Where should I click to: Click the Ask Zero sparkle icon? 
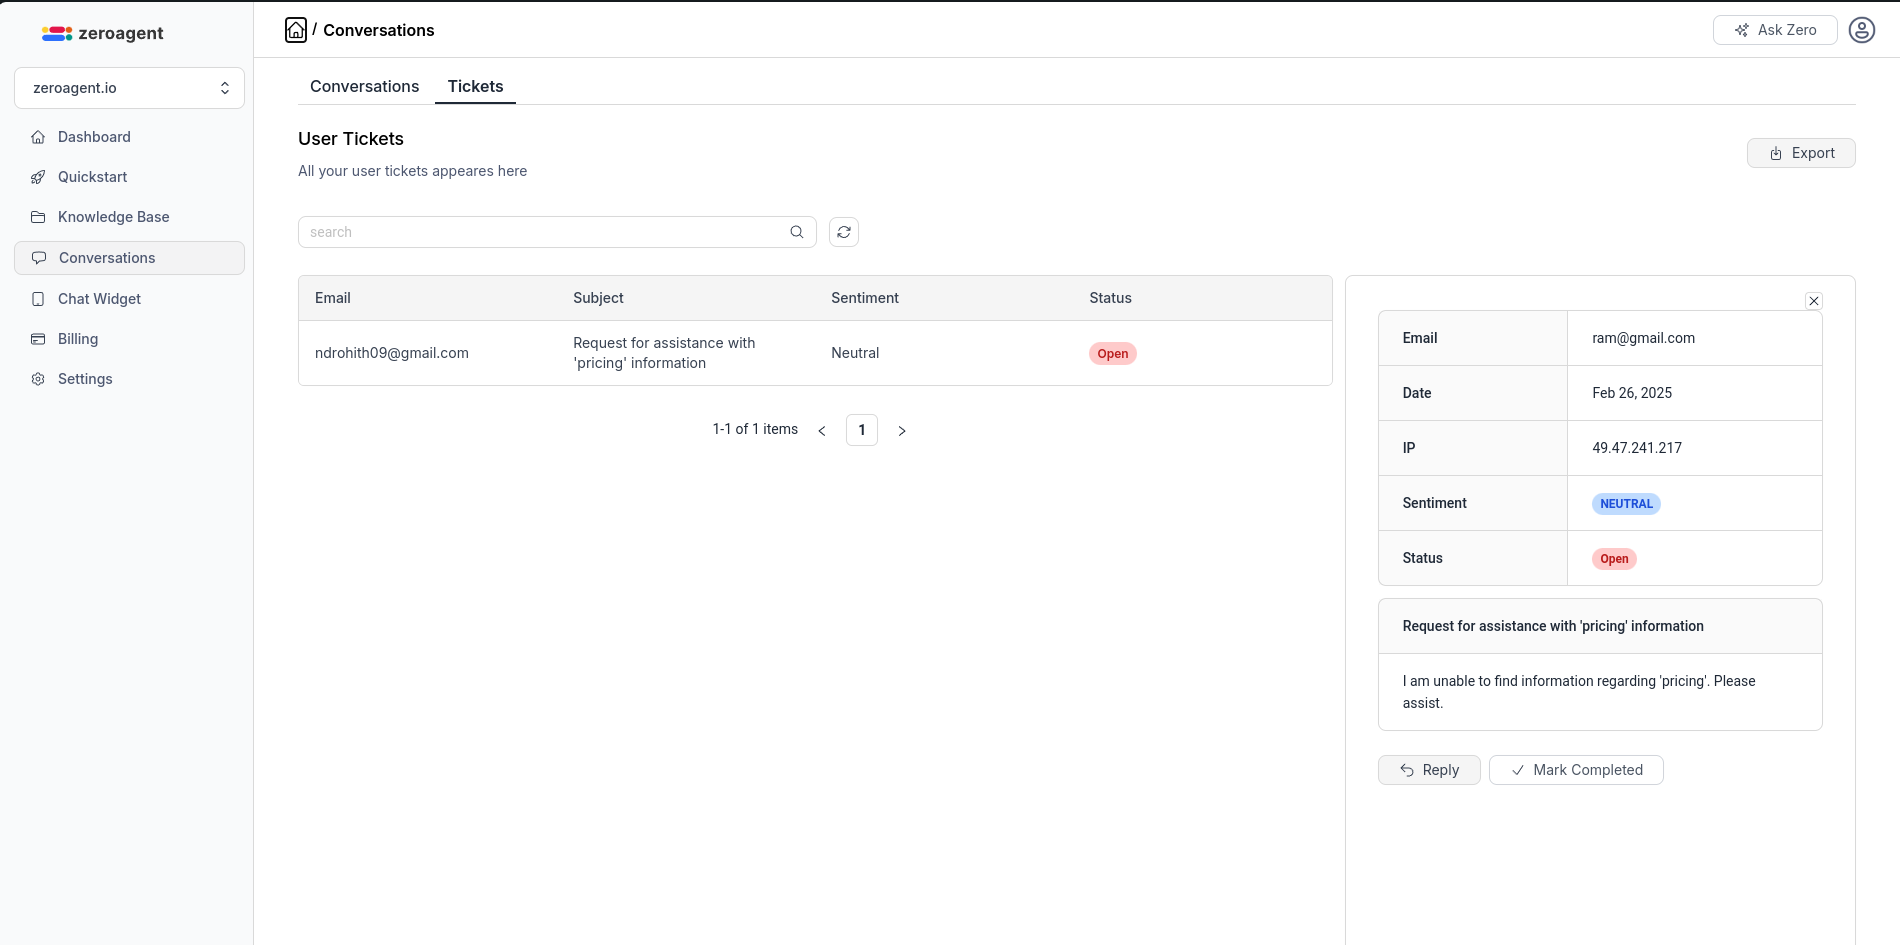coord(1740,30)
